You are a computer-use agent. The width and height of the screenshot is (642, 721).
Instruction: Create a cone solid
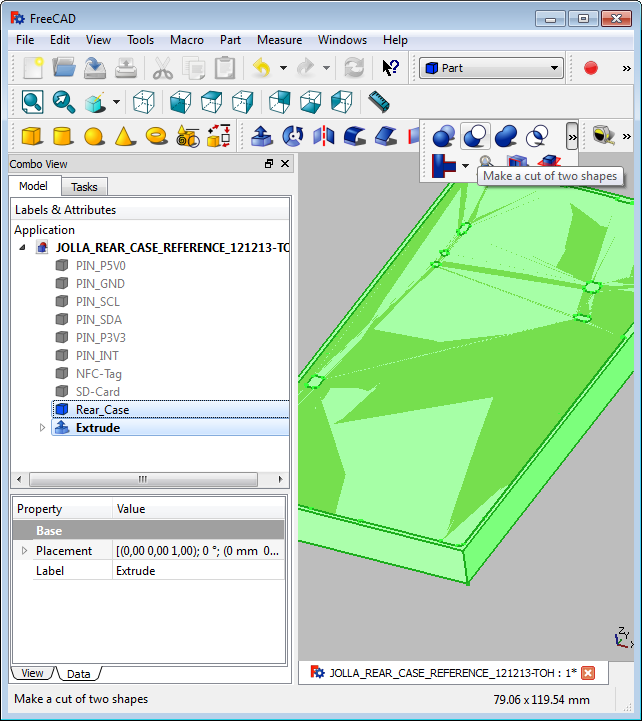125,136
